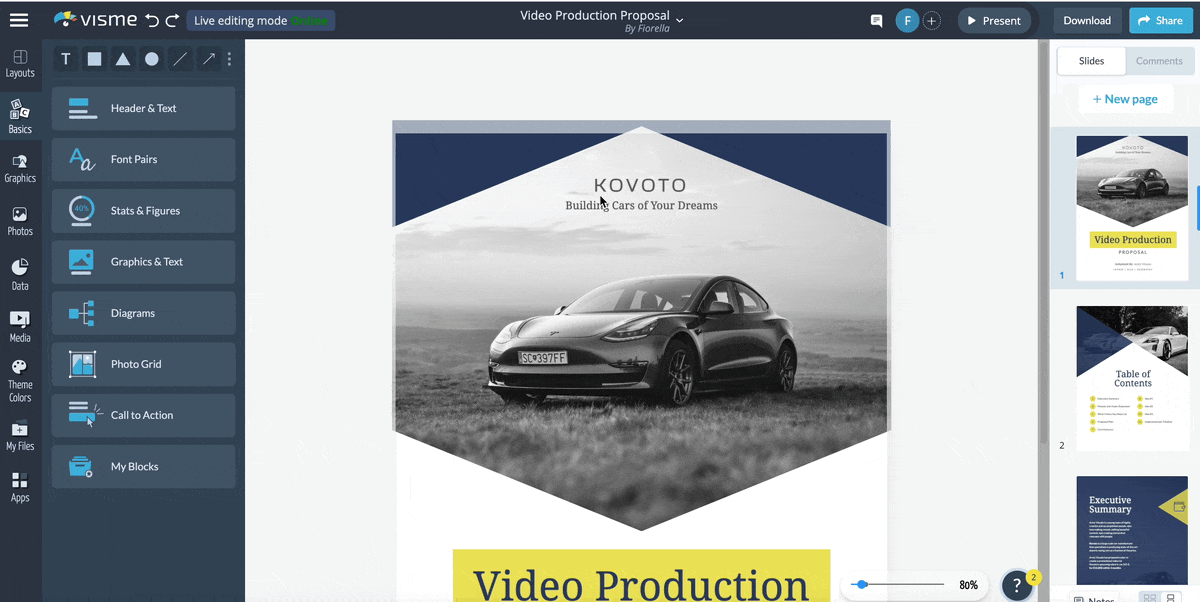Select the Text tool
This screenshot has width=1200, height=602.
(x=65, y=59)
